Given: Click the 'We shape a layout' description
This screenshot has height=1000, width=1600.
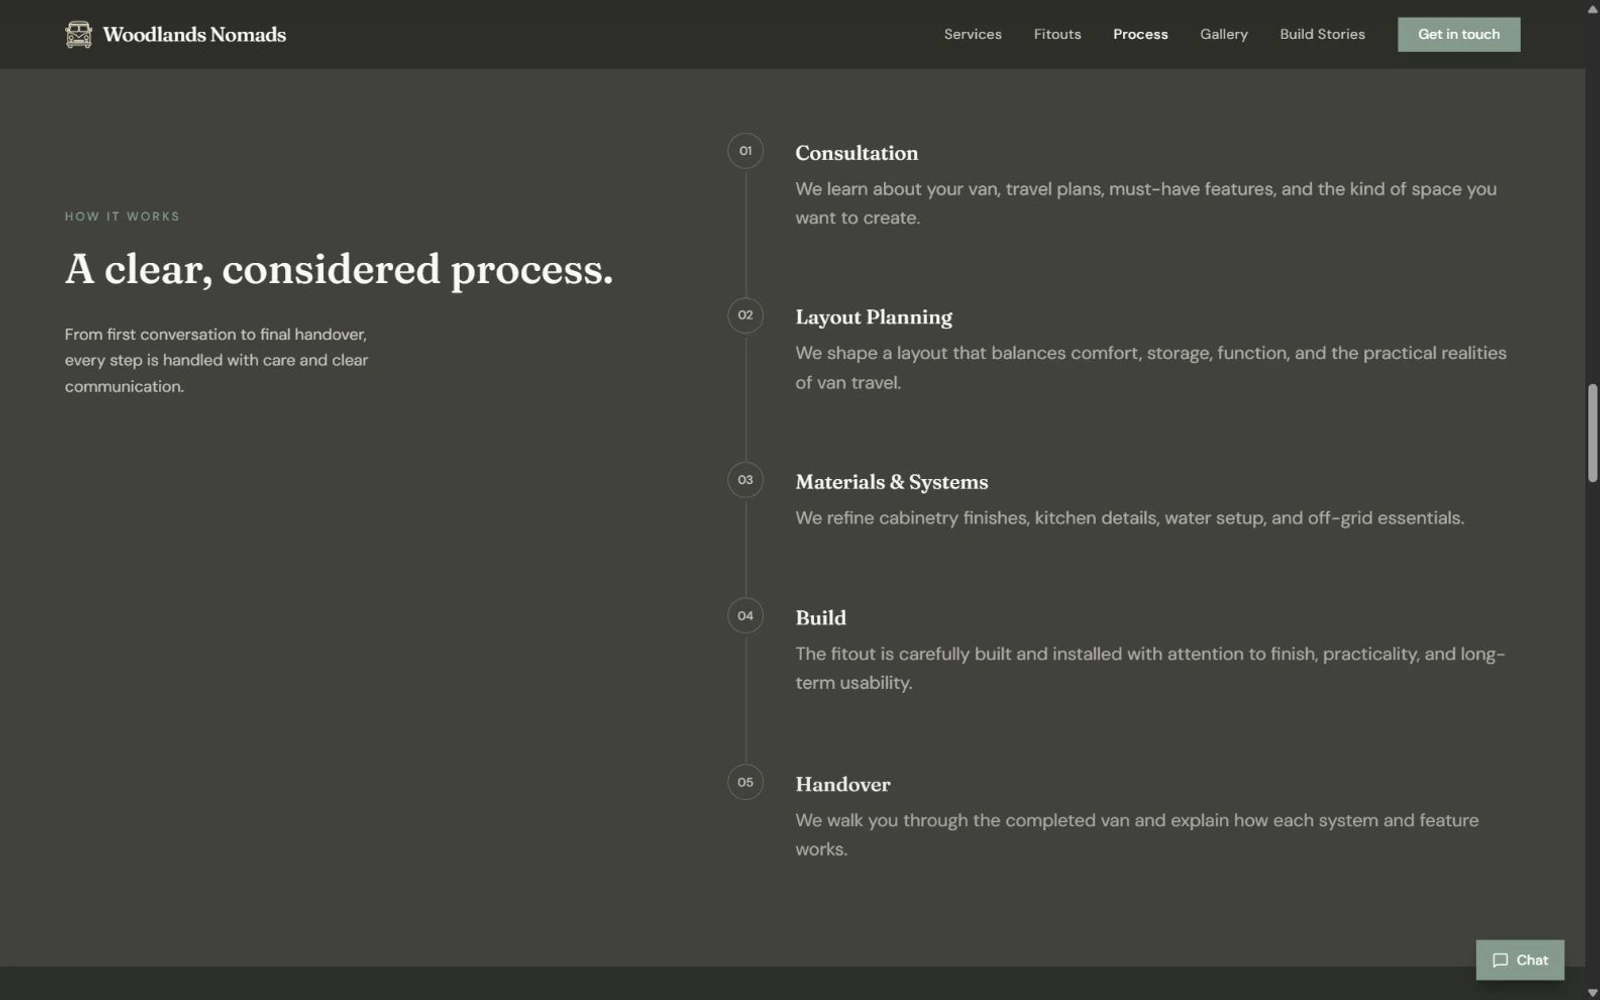Looking at the screenshot, I should [1150, 367].
